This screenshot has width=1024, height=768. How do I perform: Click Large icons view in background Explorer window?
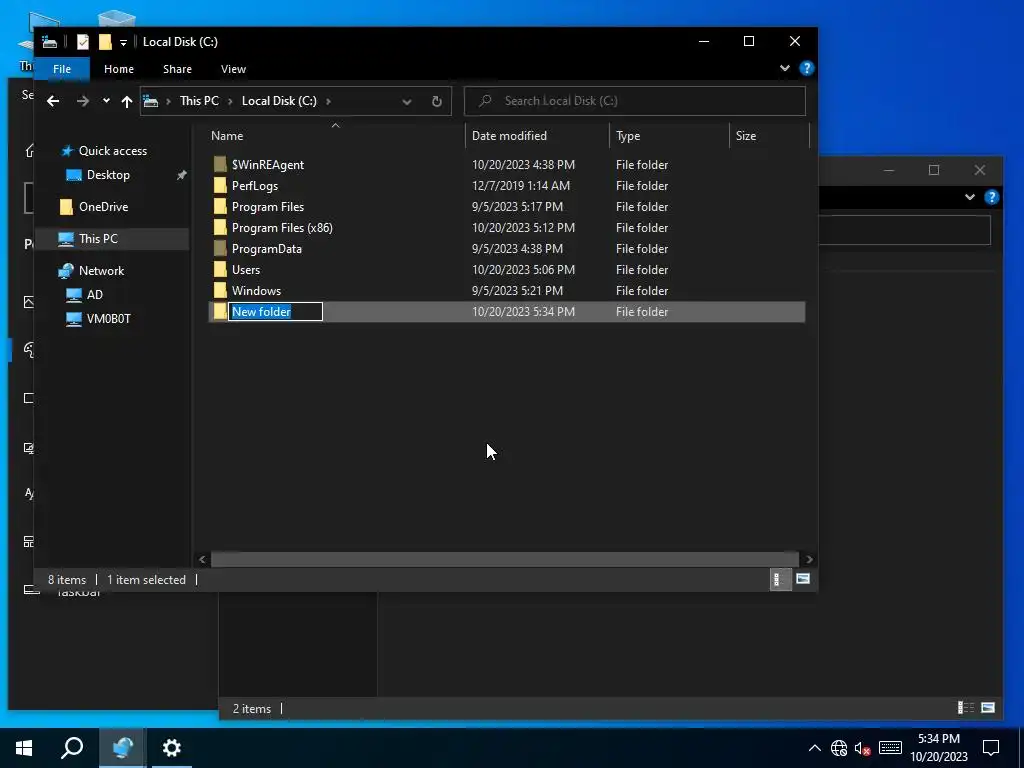(988, 708)
